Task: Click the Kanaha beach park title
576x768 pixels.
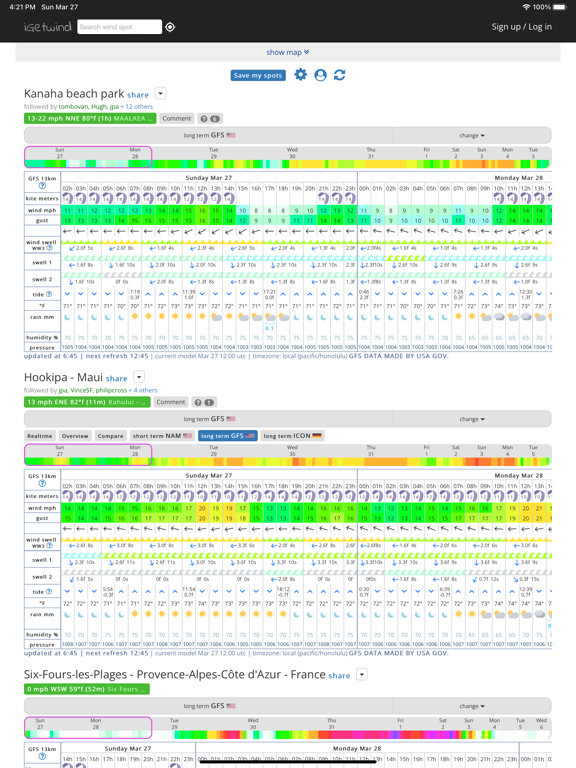Action: pos(74,94)
